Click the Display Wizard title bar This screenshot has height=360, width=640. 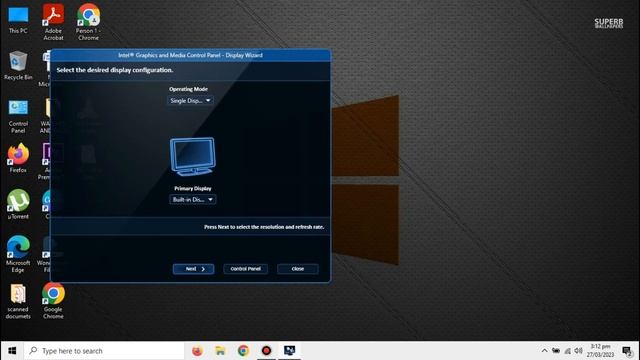pyautogui.click(x=190, y=55)
